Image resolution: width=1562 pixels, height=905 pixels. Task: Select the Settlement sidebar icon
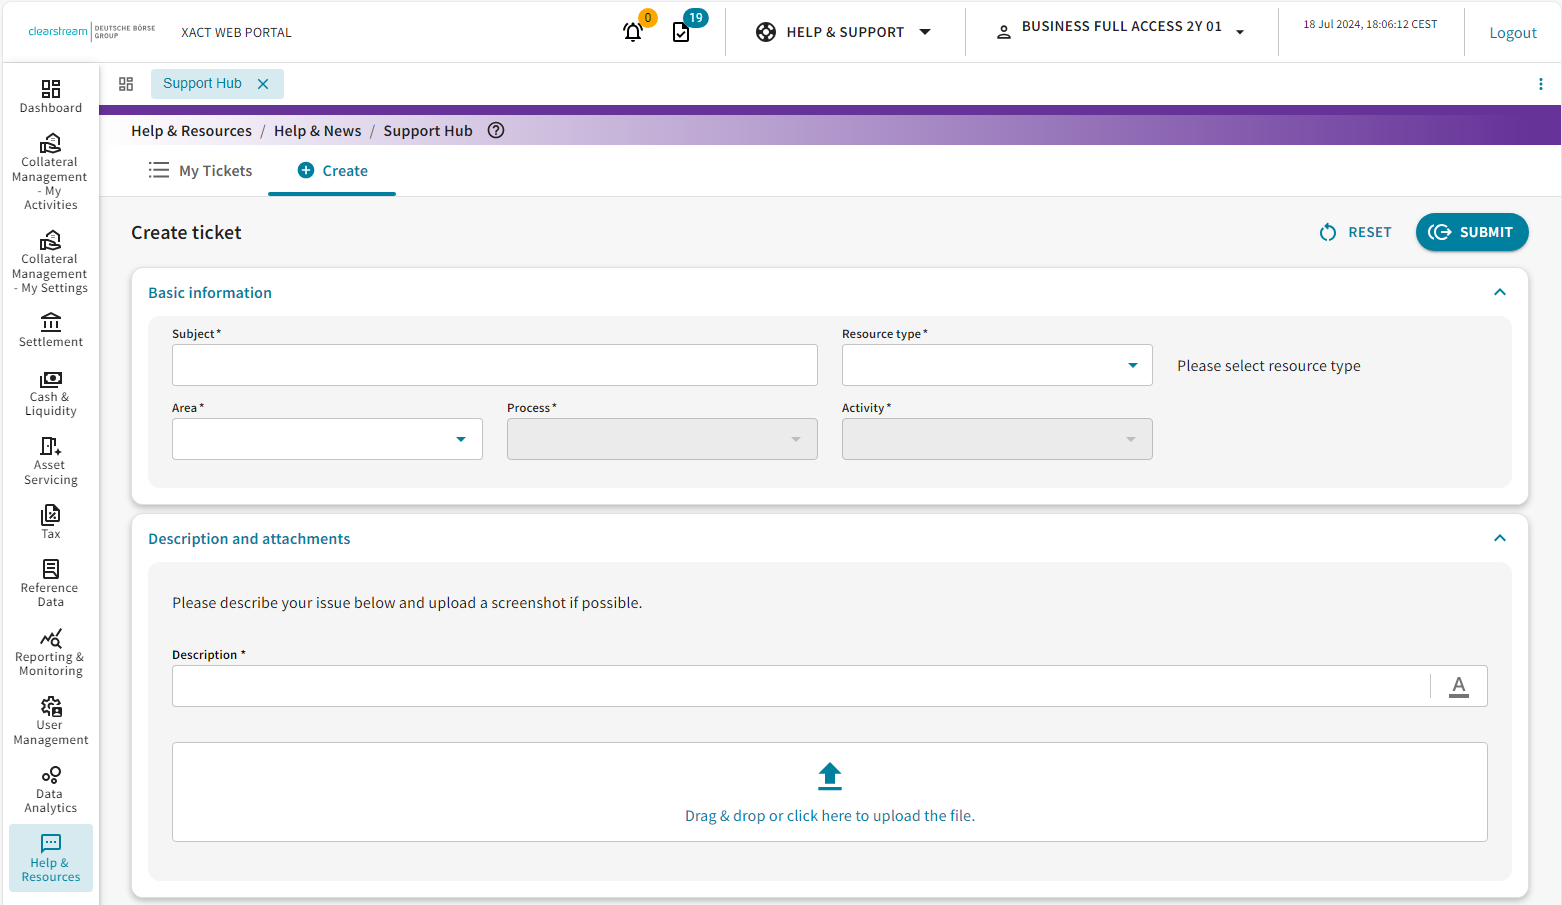coord(50,328)
